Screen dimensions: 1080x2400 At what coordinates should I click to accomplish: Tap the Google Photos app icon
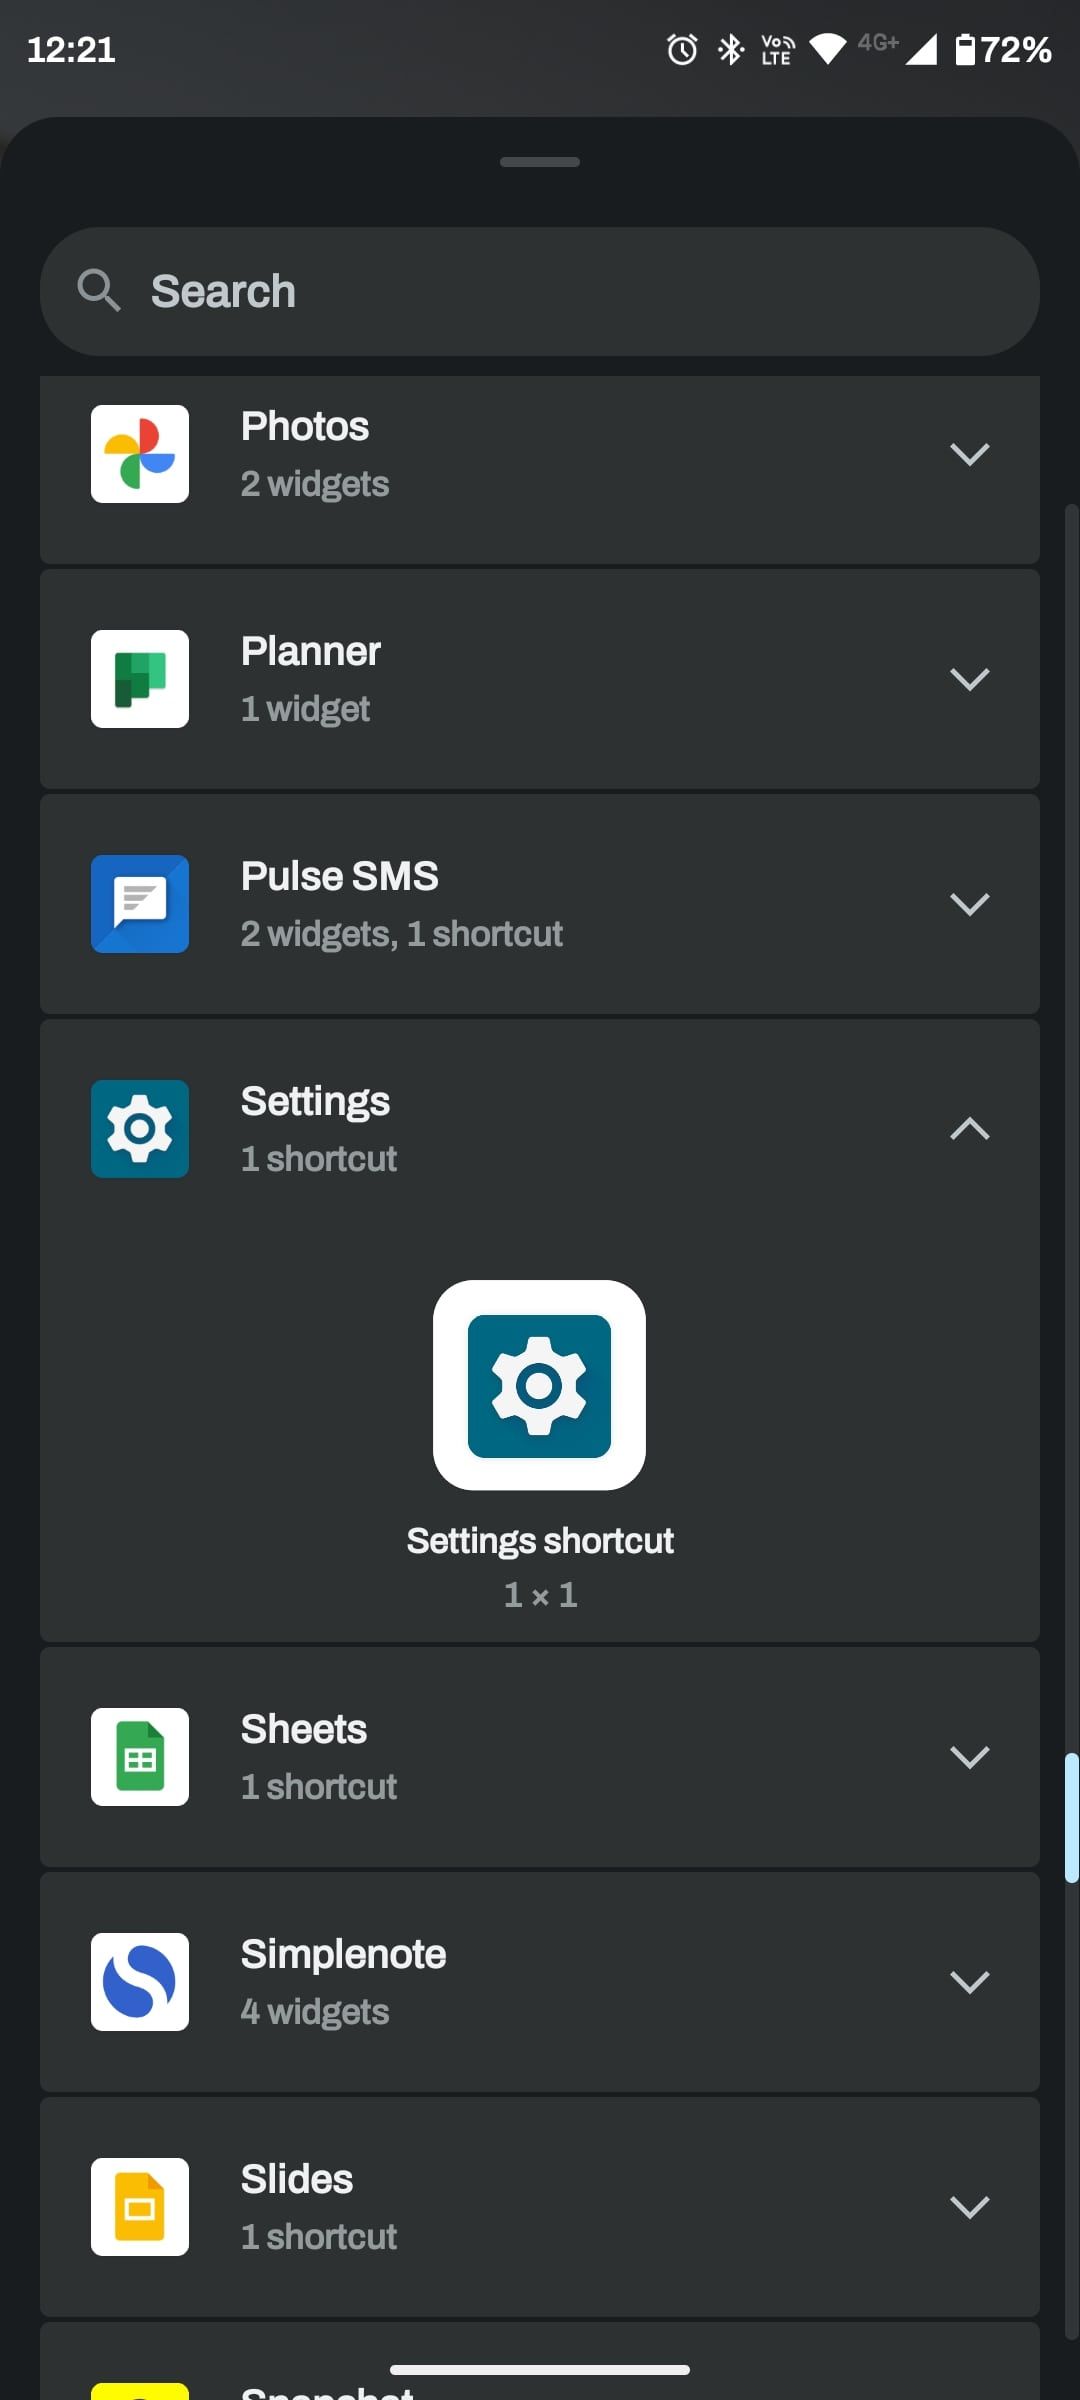pos(140,454)
